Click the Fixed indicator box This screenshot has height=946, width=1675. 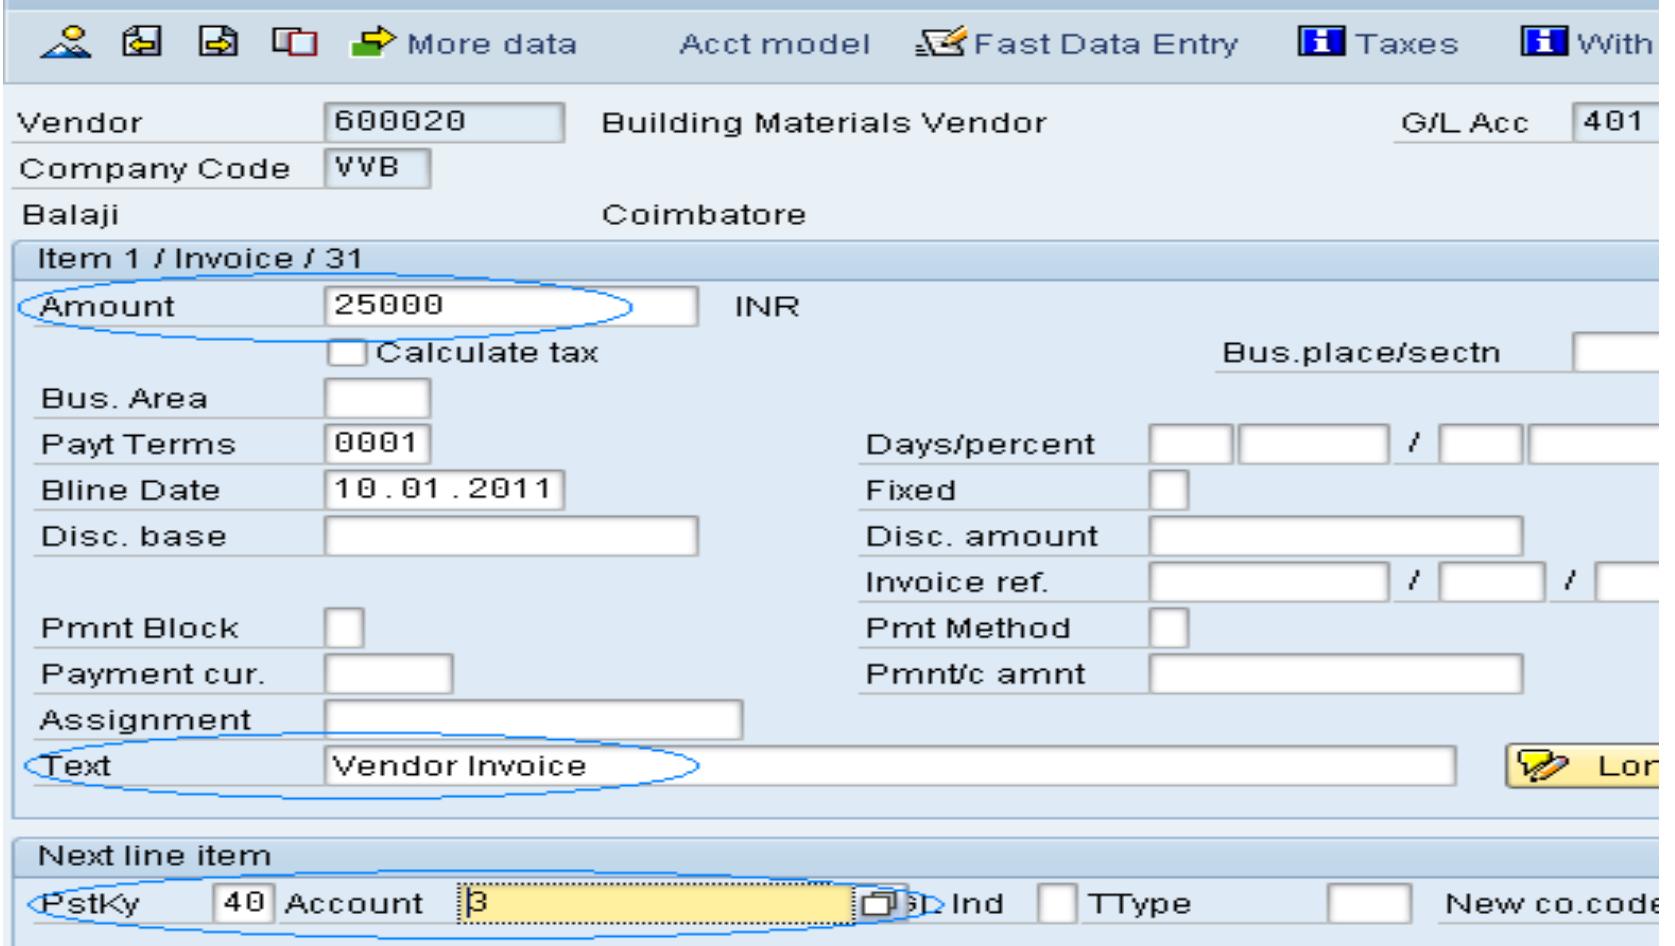(1168, 491)
